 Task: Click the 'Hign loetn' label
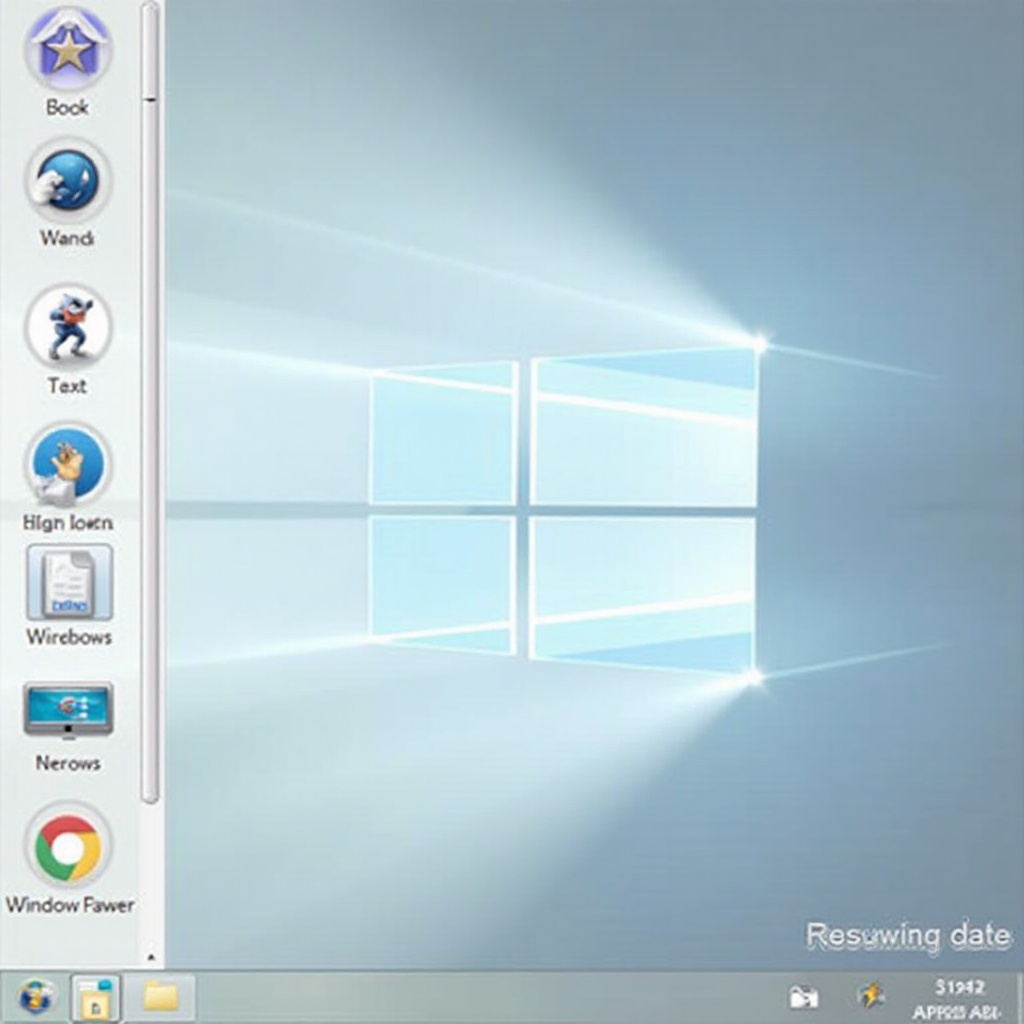point(68,522)
